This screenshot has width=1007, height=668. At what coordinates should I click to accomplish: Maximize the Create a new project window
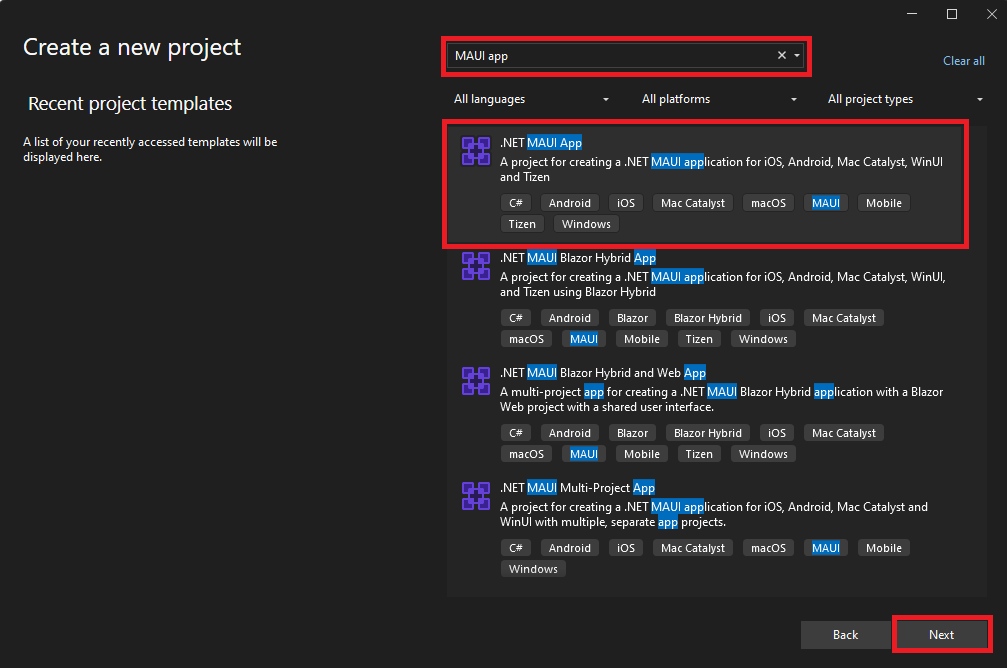(952, 14)
